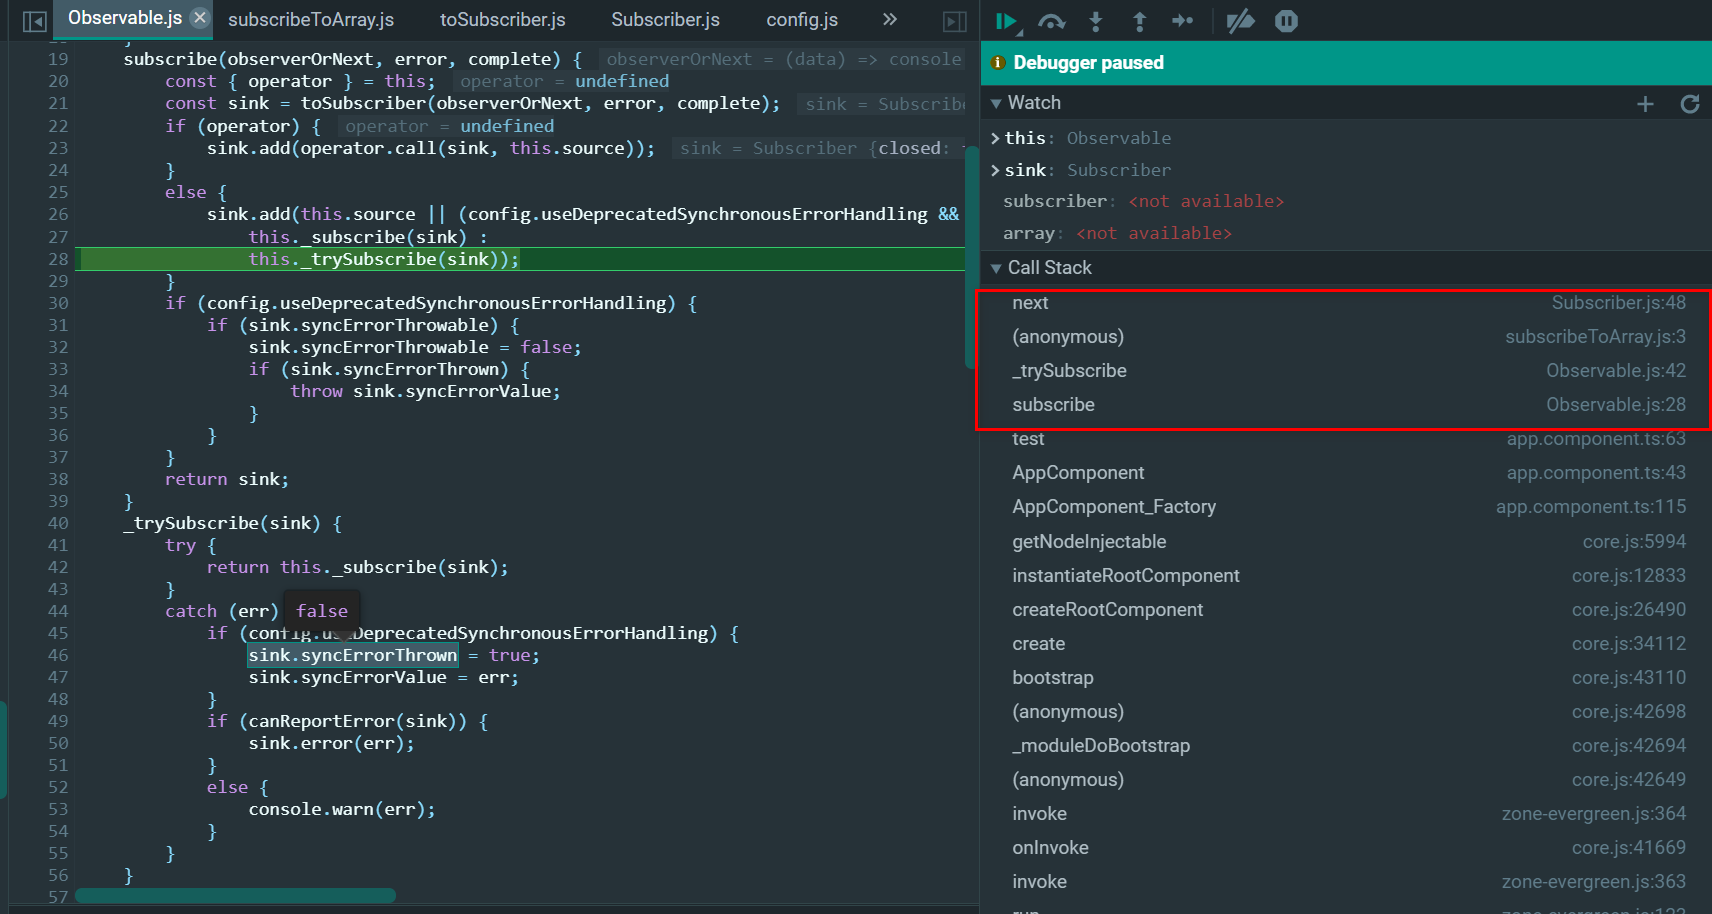The image size is (1712, 914).
Task: Select test frame app.component.ts:63
Action: [x=1346, y=439]
